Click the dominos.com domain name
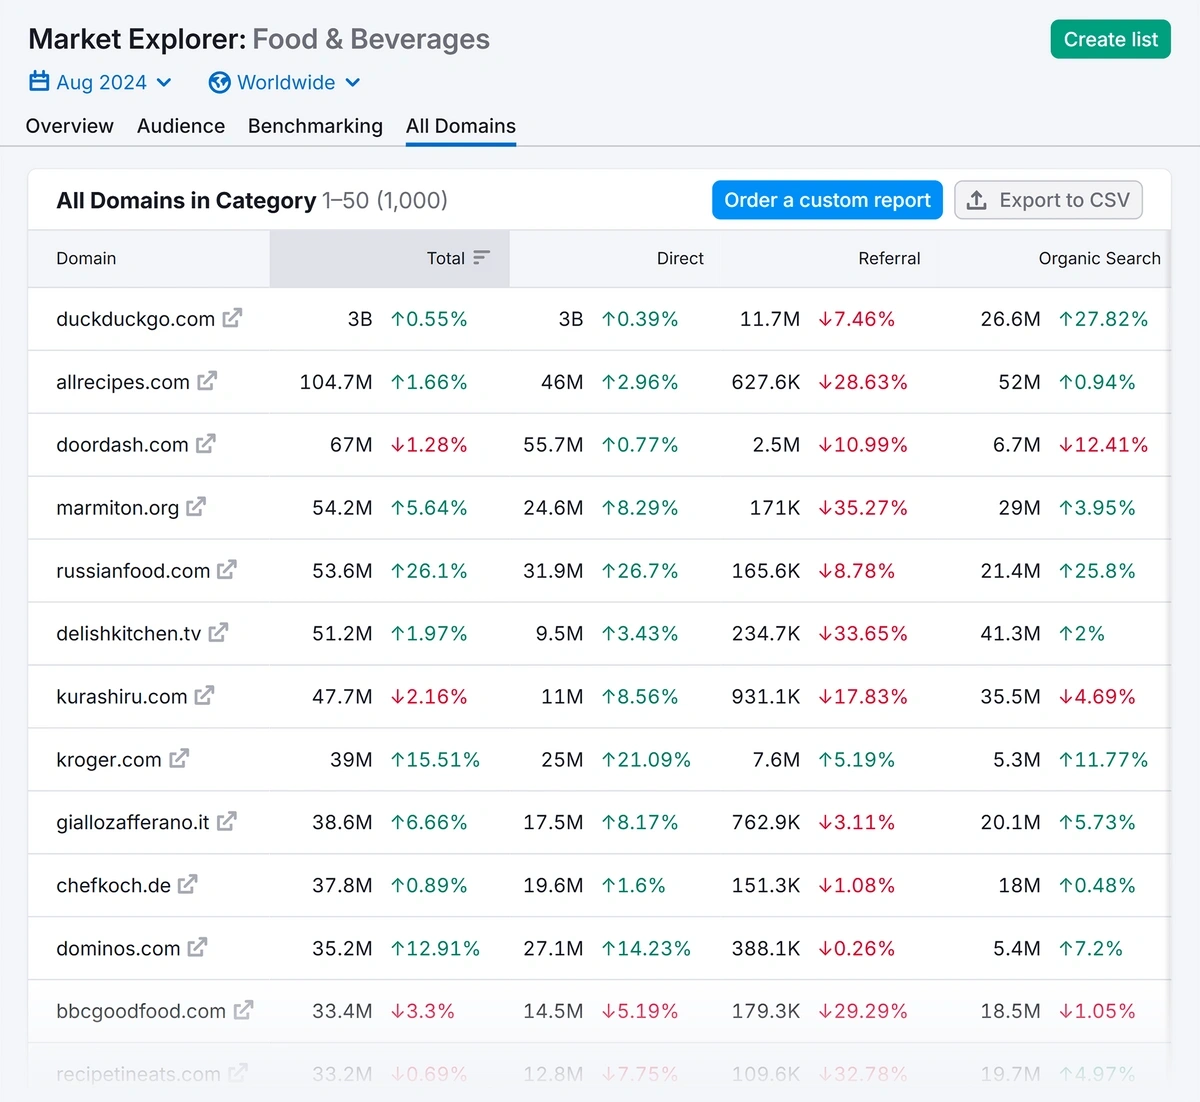Image resolution: width=1200 pixels, height=1102 pixels. (118, 948)
